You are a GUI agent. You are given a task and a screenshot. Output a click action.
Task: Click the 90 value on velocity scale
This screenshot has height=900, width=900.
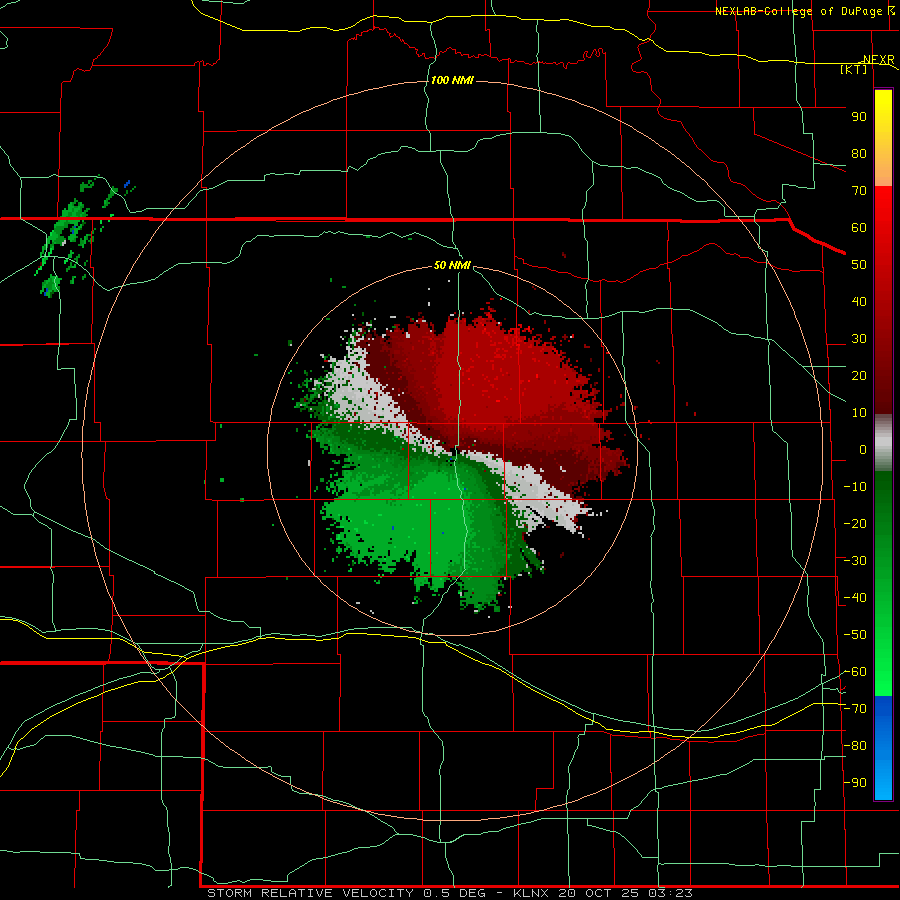click(859, 117)
